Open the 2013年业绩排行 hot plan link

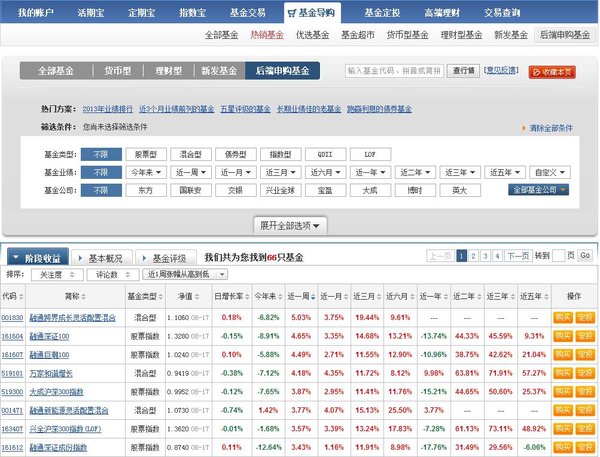coord(108,109)
